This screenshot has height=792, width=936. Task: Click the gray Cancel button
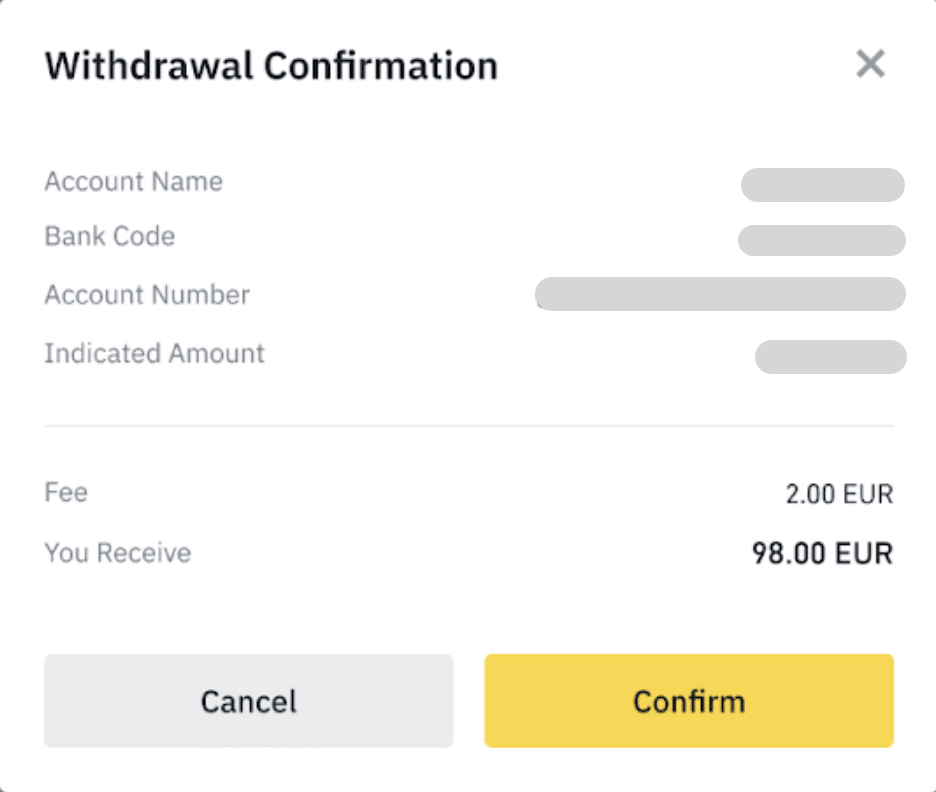pos(248,701)
